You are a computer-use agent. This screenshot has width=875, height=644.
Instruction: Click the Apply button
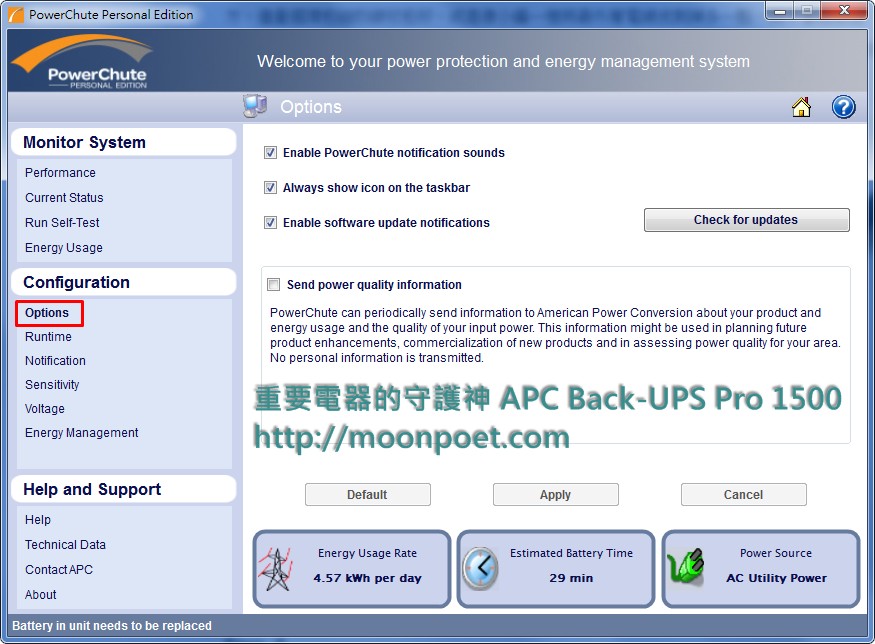pyautogui.click(x=555, y=495)
